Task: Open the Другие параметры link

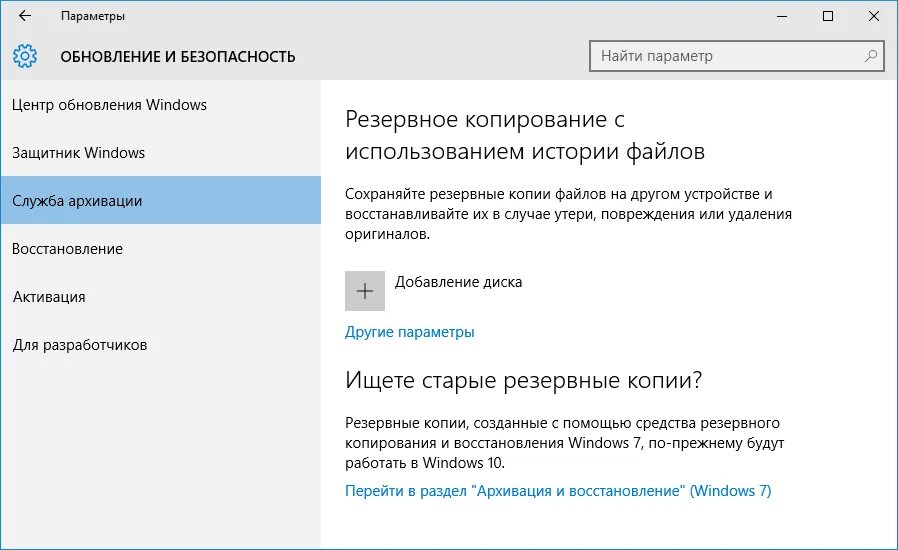Action: point(409,332)
